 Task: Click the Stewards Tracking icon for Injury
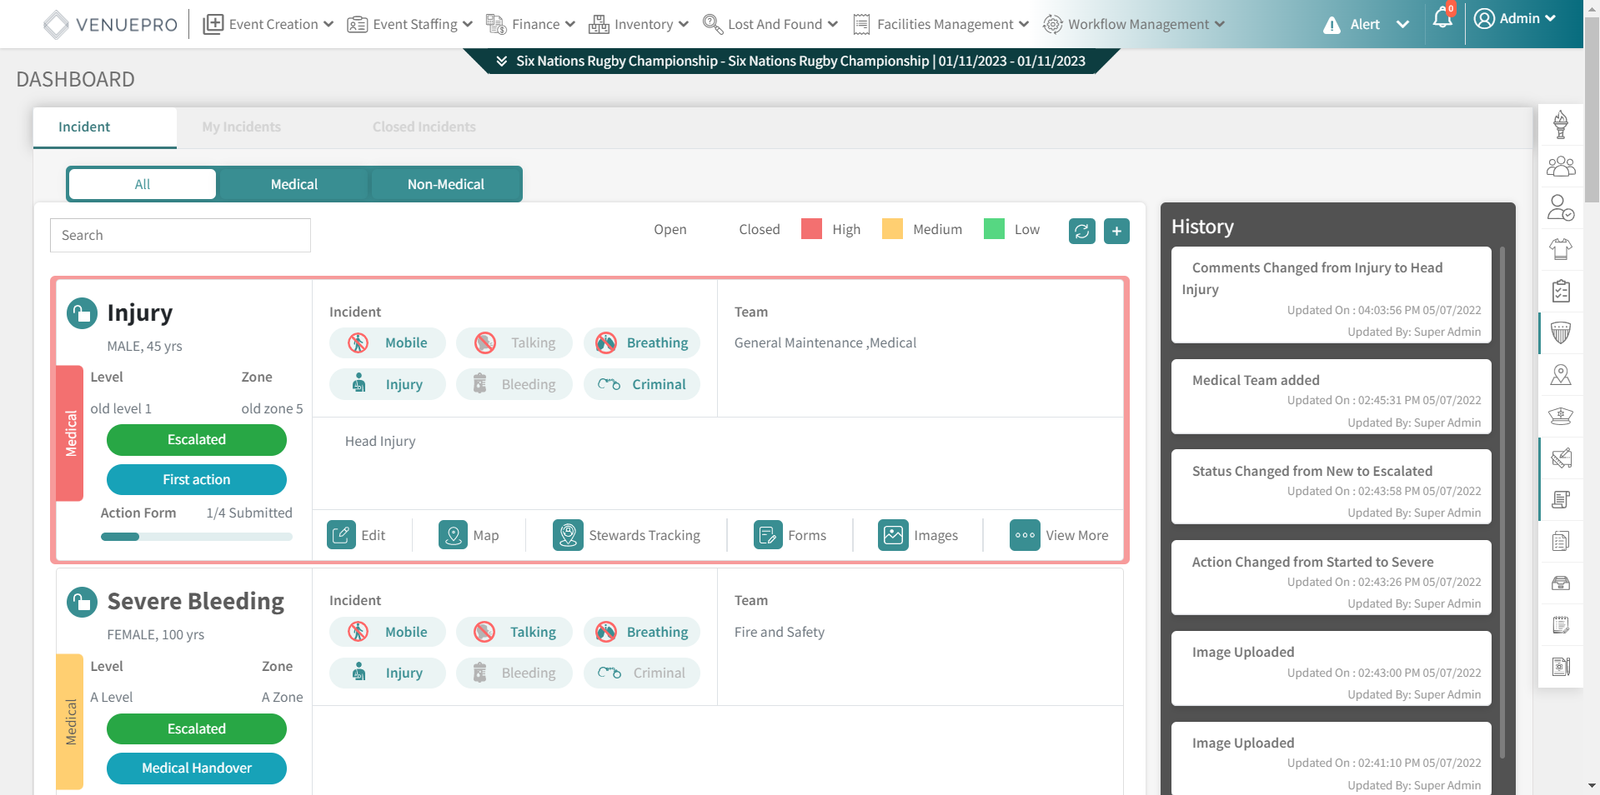point(568,535)
